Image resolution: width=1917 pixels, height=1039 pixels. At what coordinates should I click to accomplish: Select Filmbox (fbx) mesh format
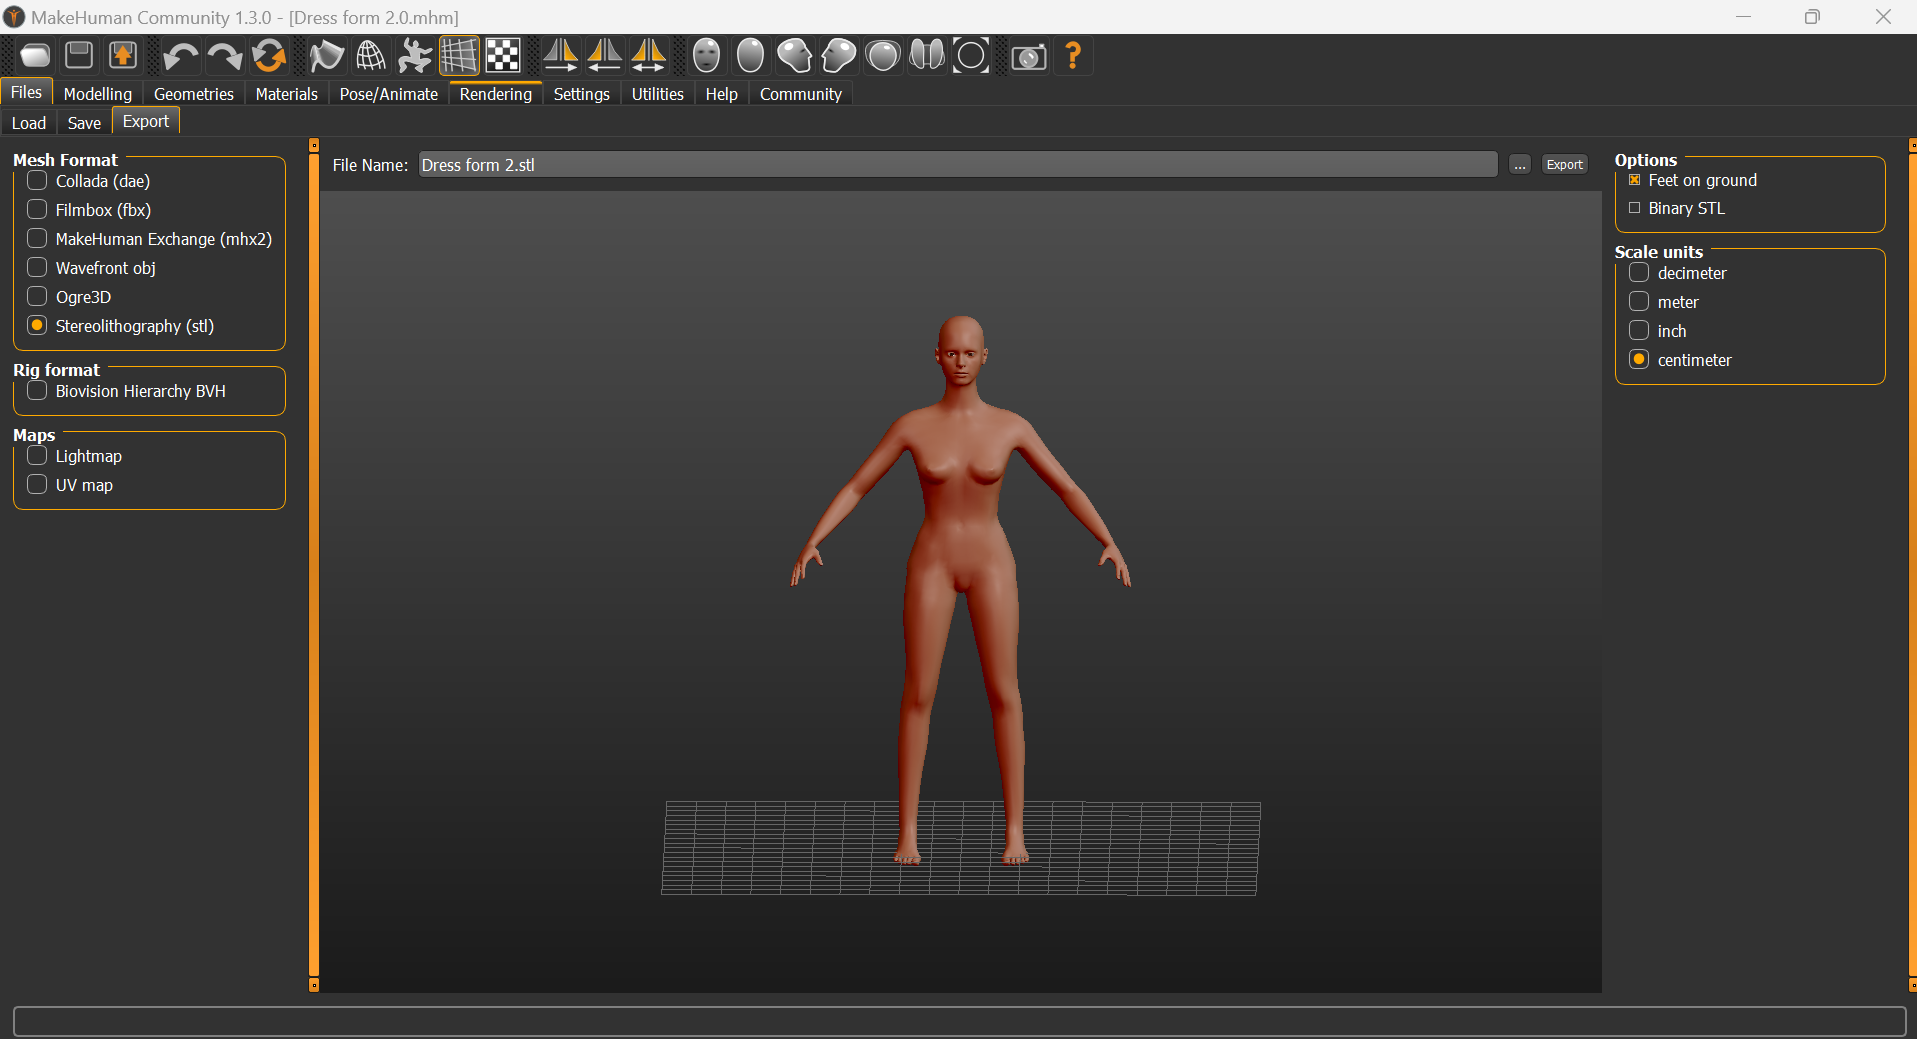click(x=89, y=210)
